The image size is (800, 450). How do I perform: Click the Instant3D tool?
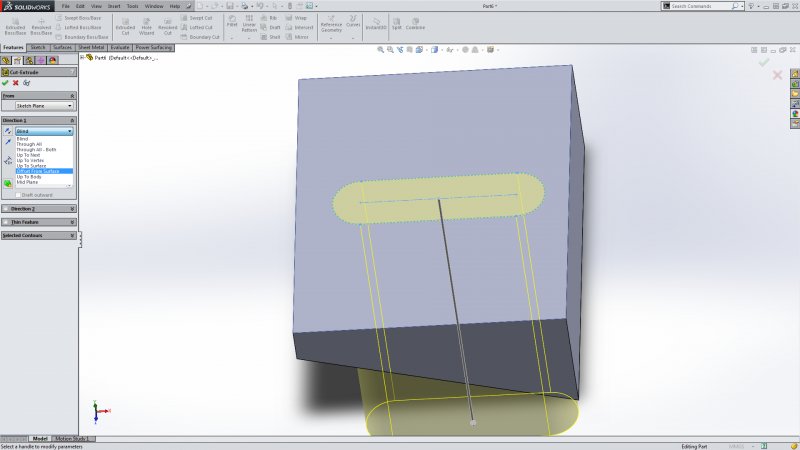click(x=376, y=24)
